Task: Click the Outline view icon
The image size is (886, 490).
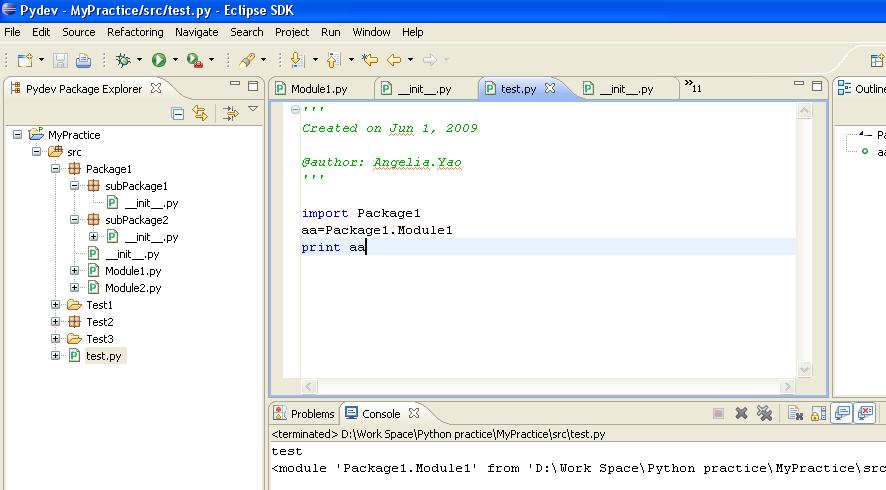Action: (x=844, y=88)
